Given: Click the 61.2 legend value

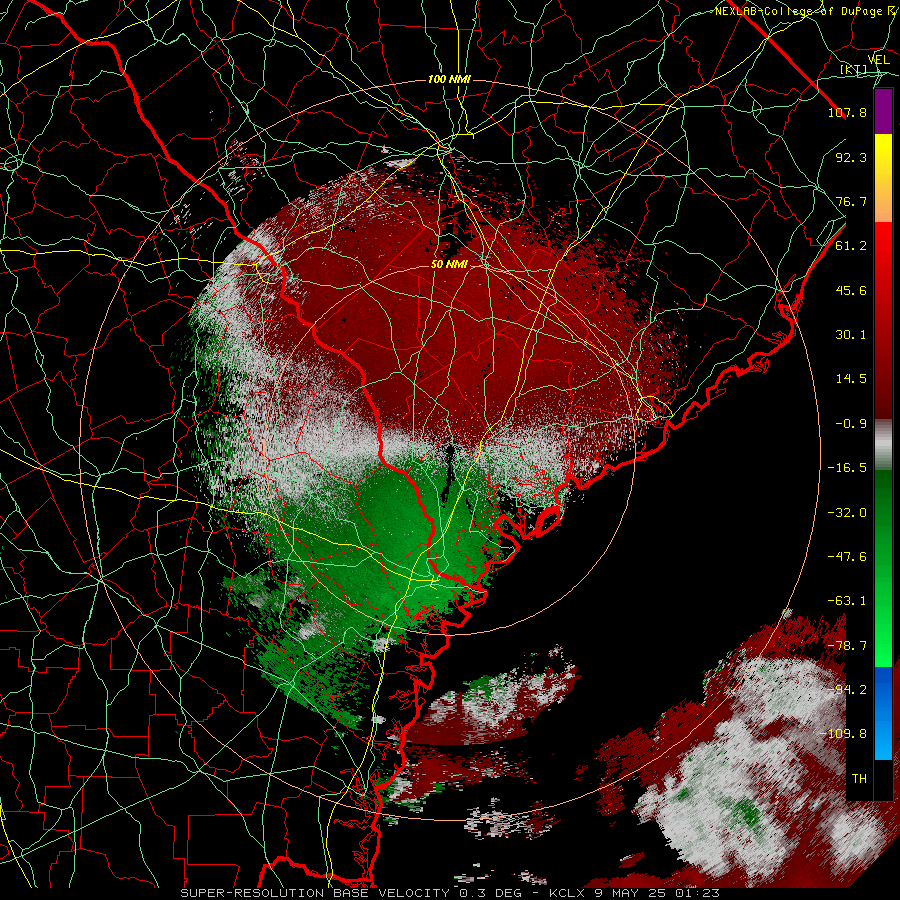Looking at the screenshot, I should click(x=851, y=246).
